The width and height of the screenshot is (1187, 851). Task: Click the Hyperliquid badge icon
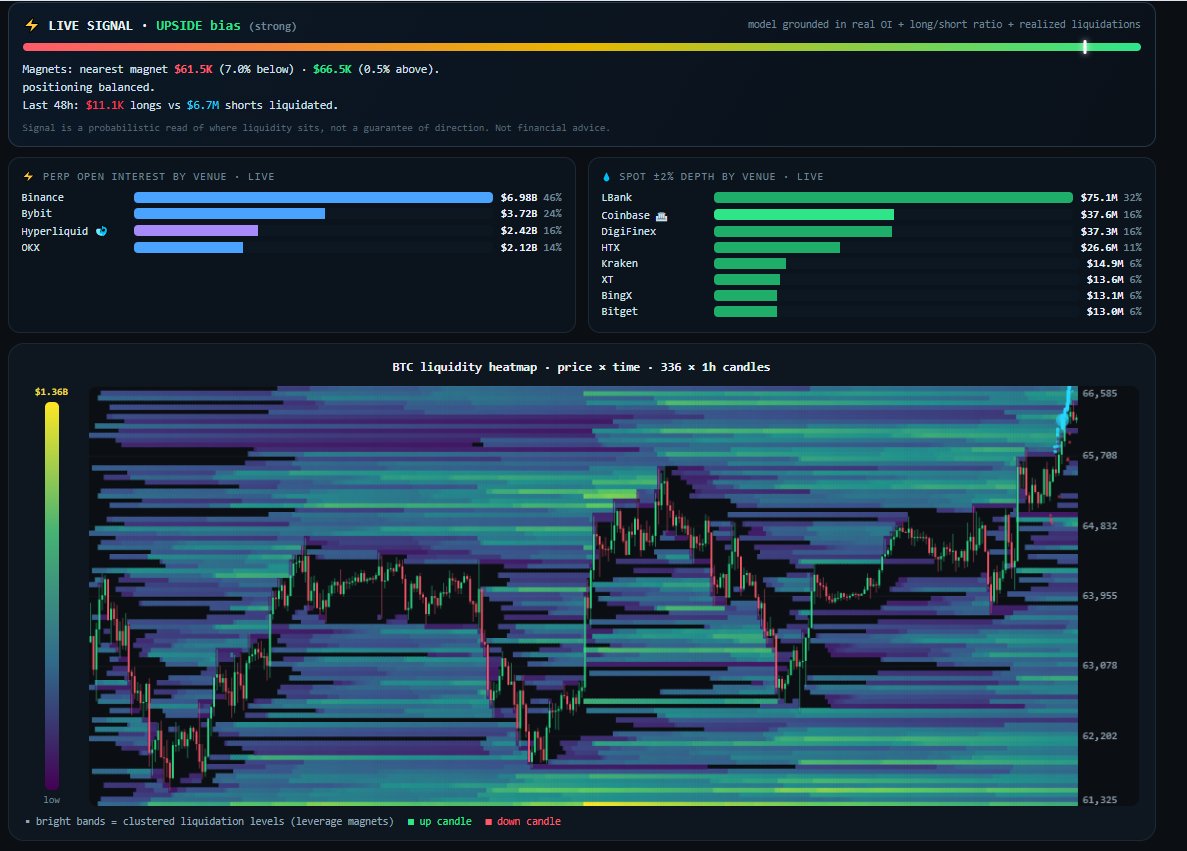(x=101, y=231)
